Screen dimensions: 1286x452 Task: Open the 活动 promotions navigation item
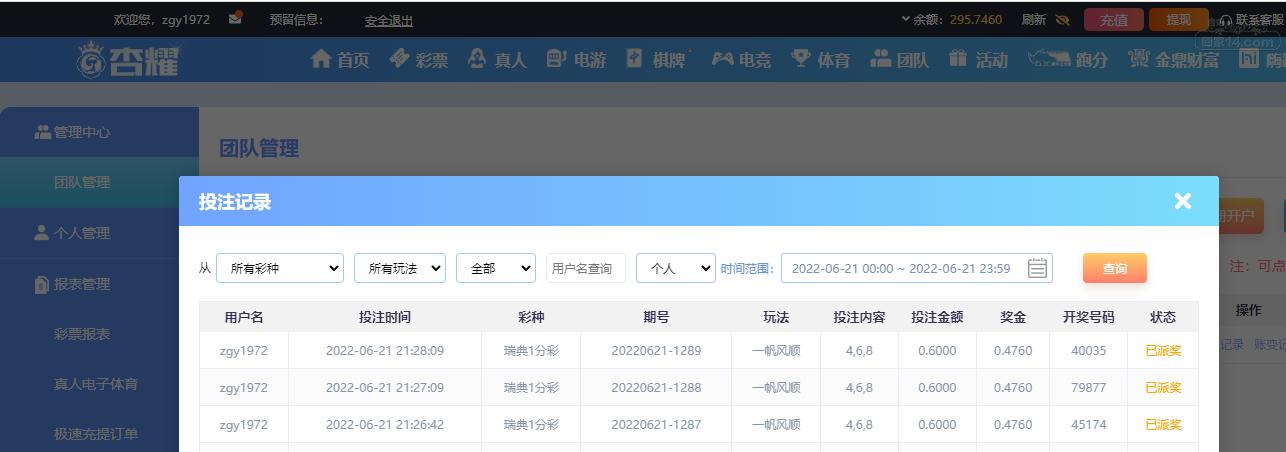point(978,60)
